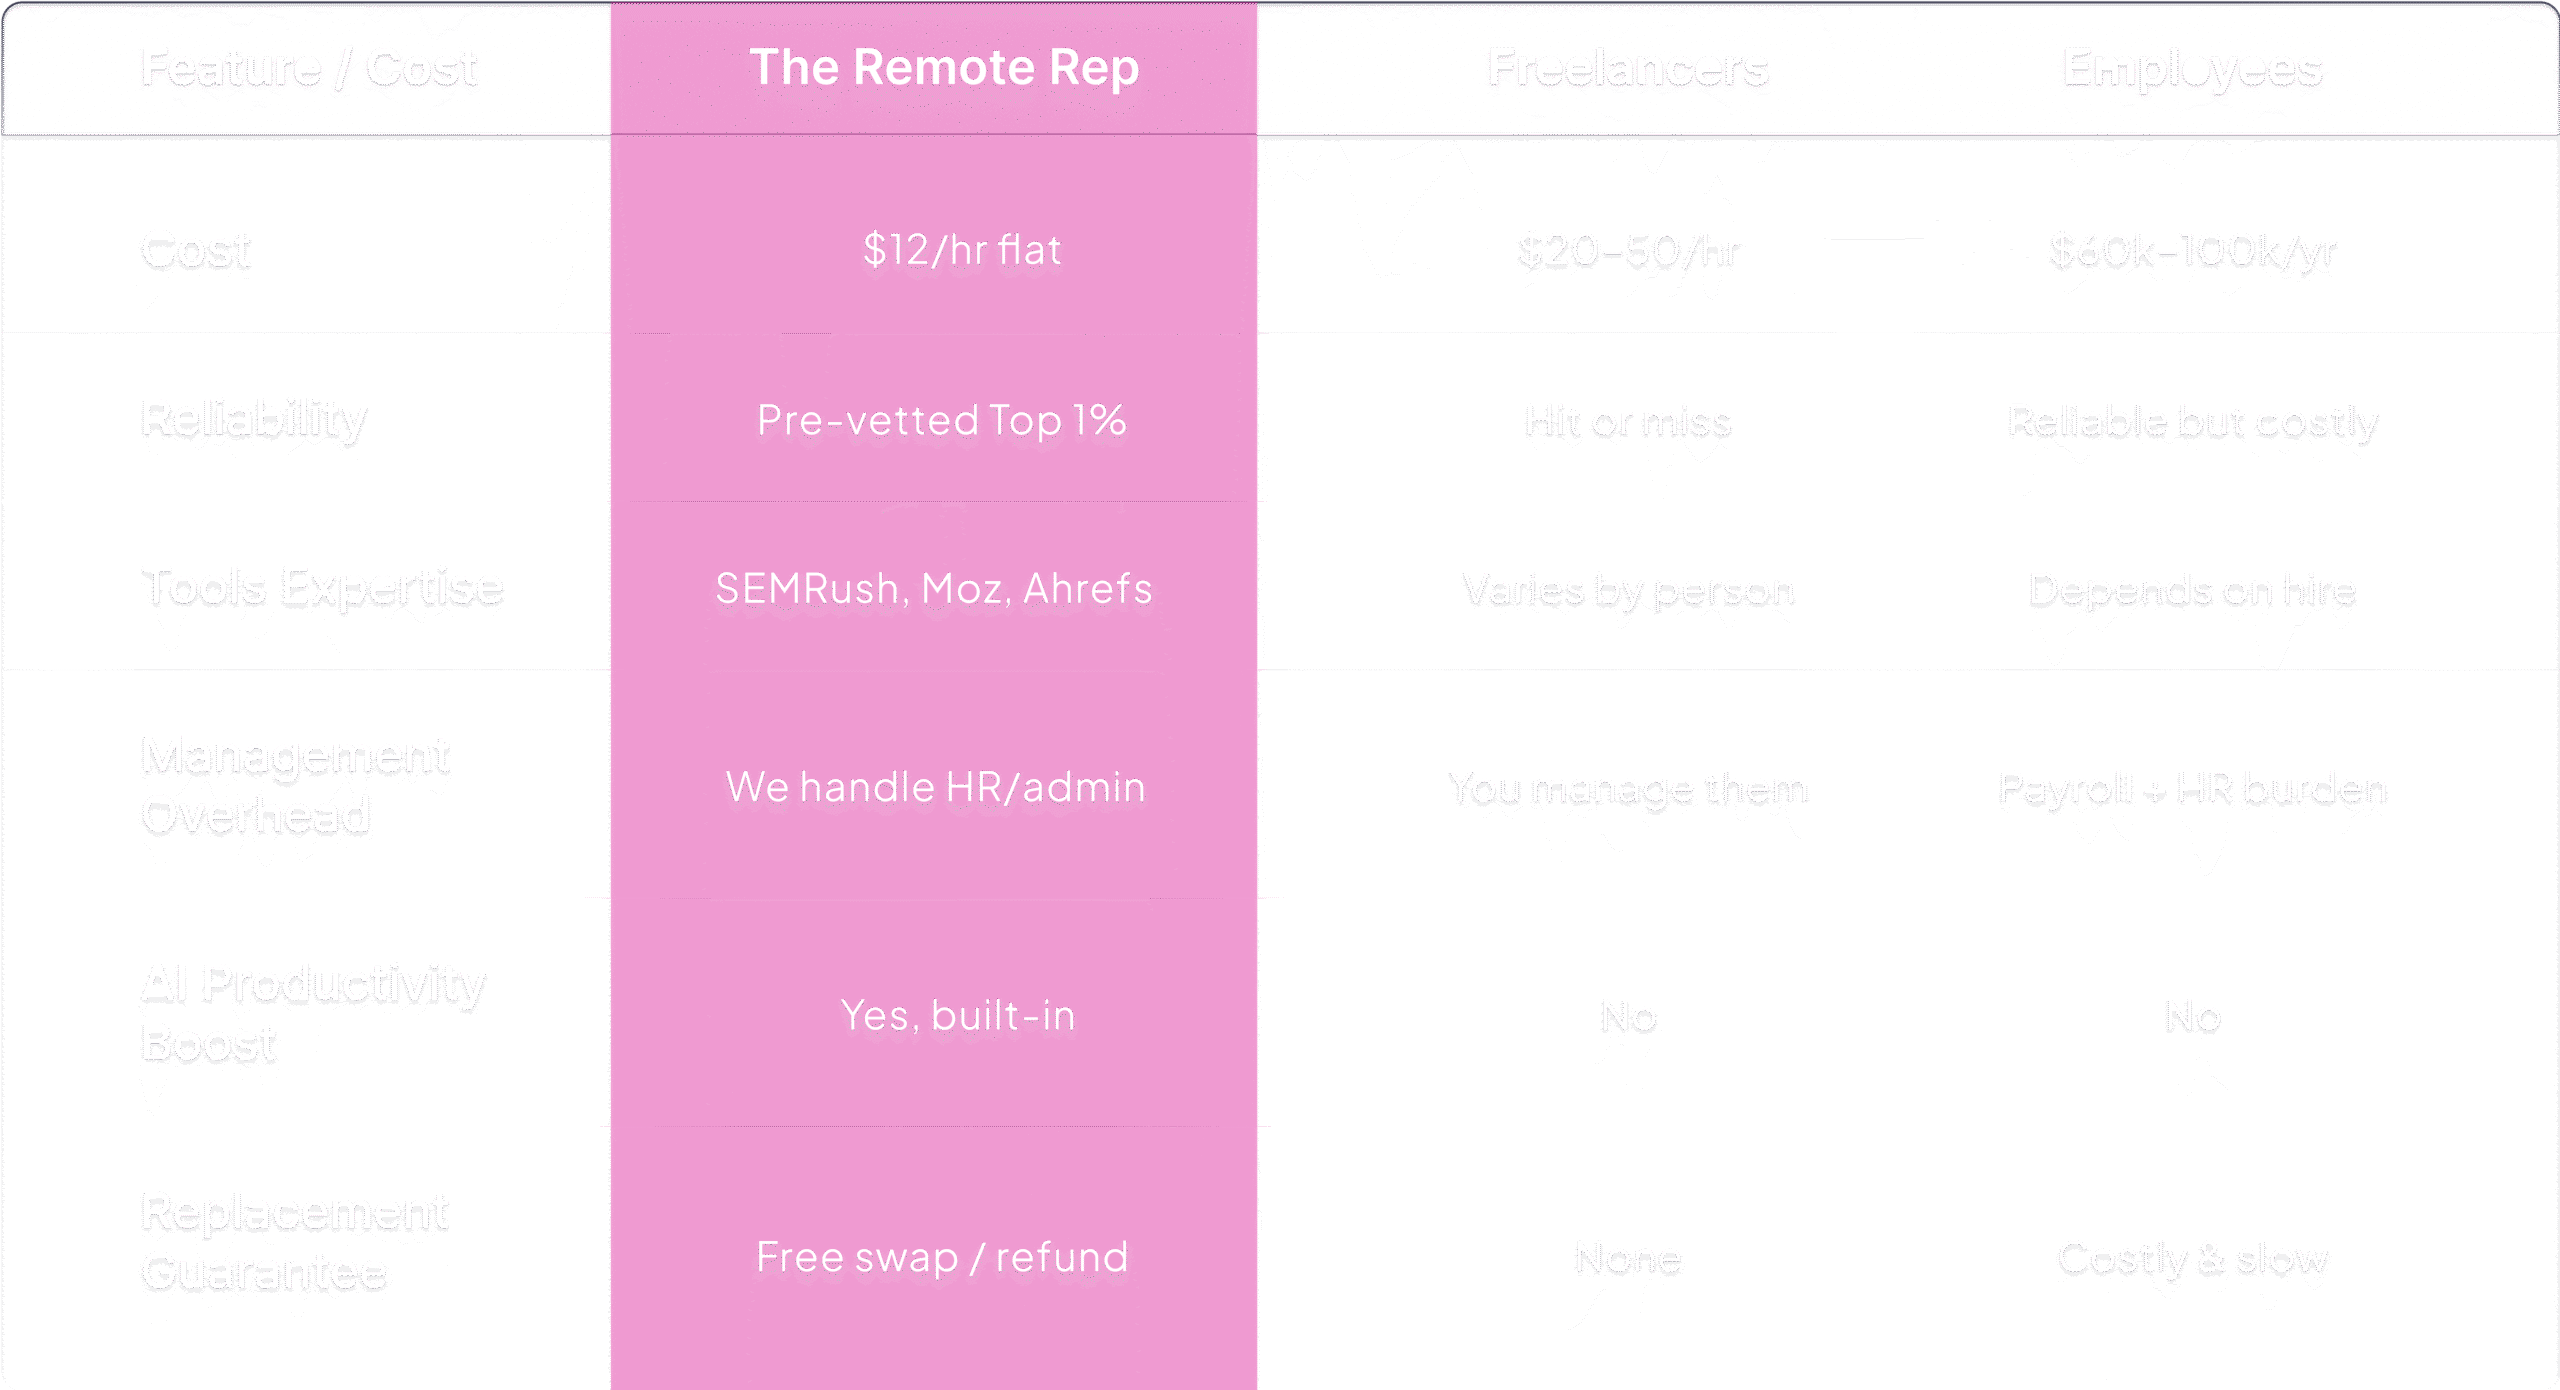Image resolution: width=2560 pixels, height=1390 pixels.
Task: Select the '$60k-100k/yr' employees cell
Action: (2192, 252)
